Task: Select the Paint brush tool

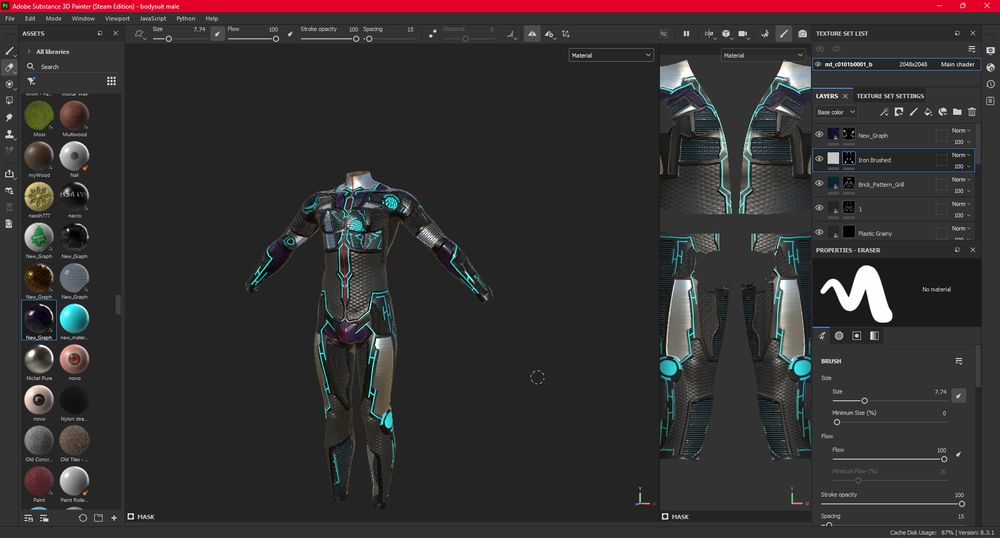Action: (x=10, y=50)
